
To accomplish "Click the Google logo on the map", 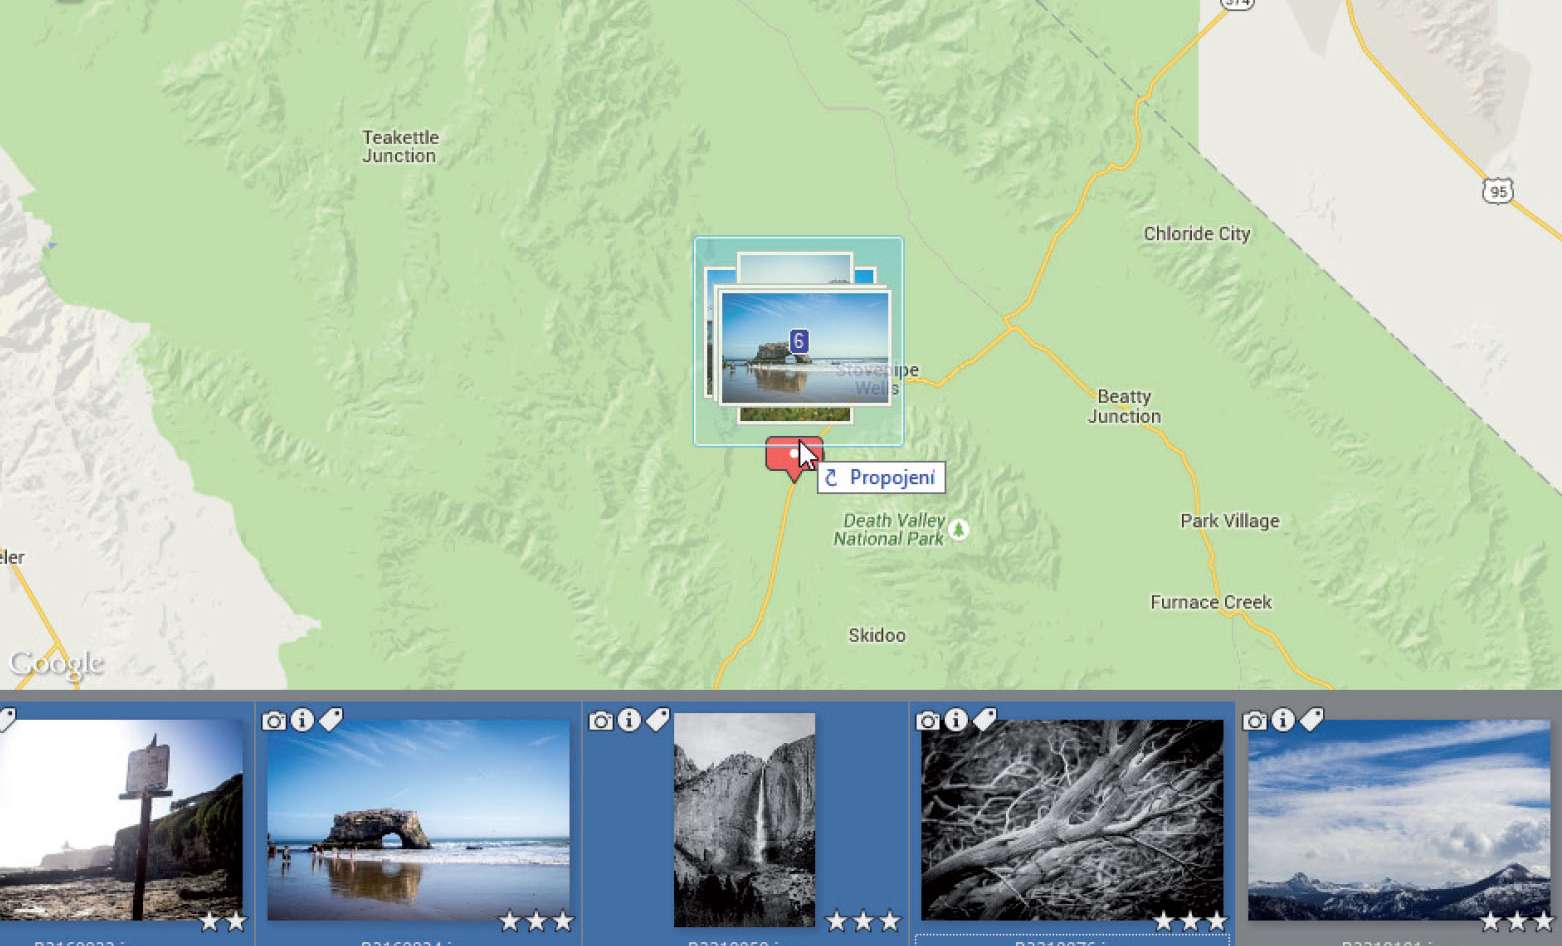I will (56, 663).
